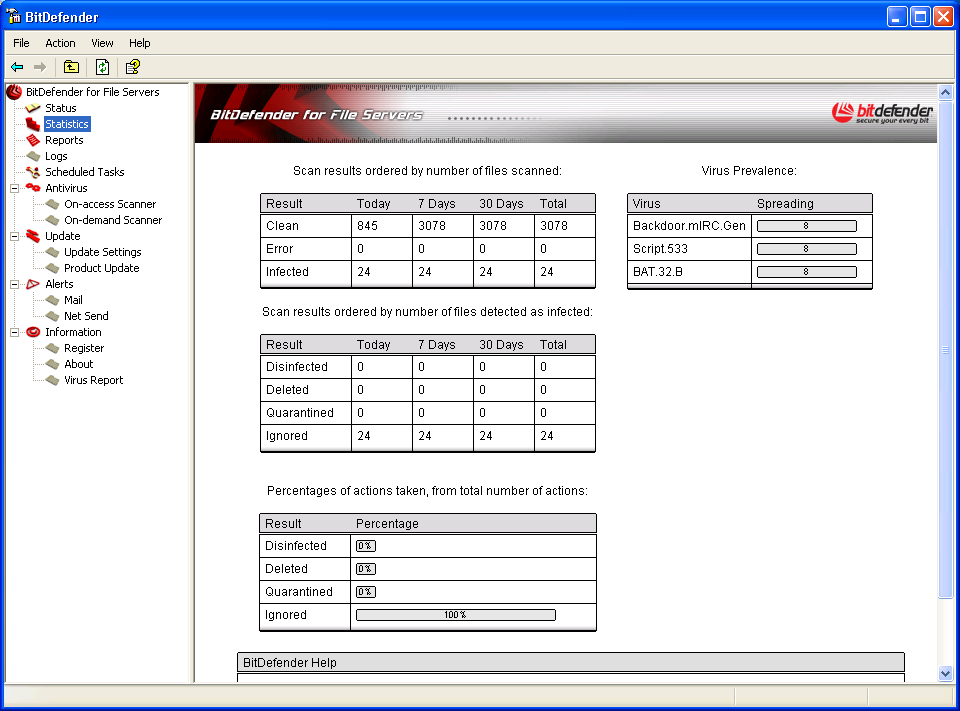Open Virus Report under Information
This screenshot has height=711, width=960.
point(94,380)
